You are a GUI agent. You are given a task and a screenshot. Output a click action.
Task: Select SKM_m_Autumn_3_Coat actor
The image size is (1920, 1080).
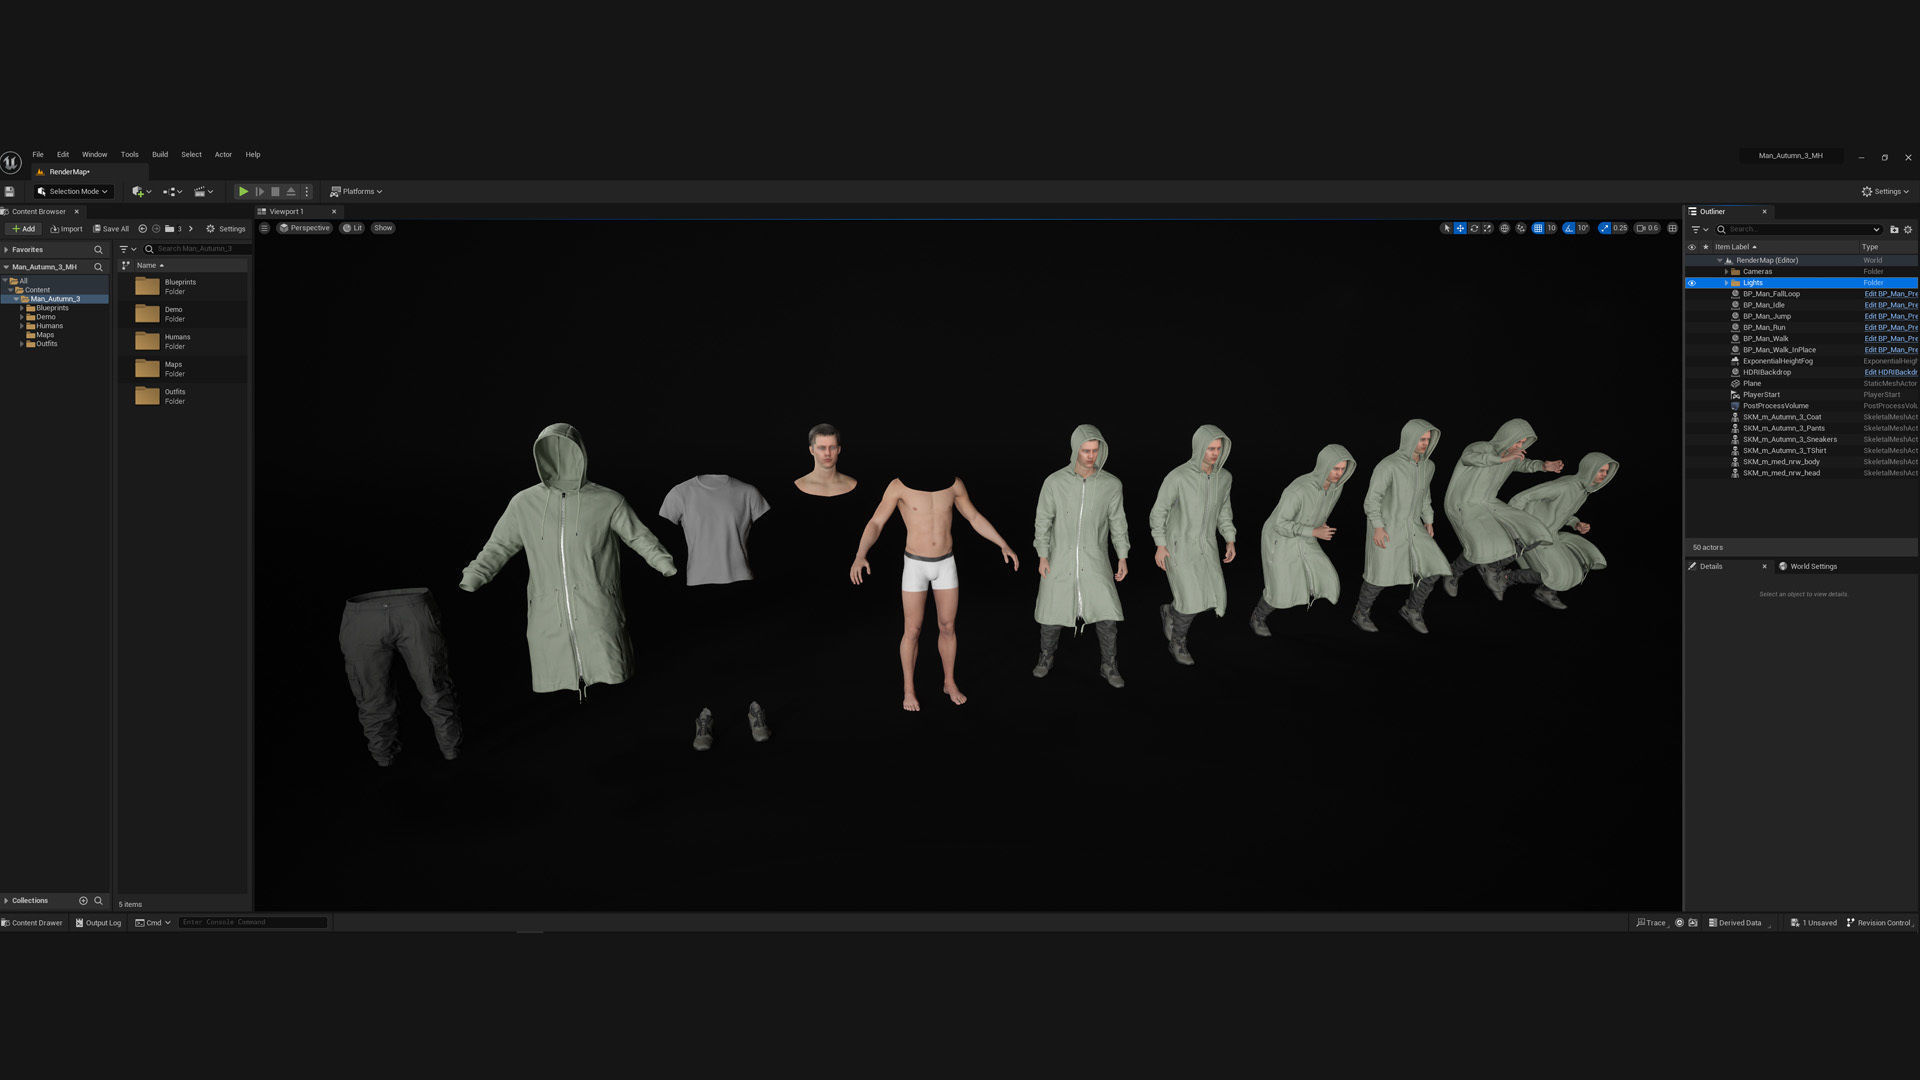point(1782,417)
